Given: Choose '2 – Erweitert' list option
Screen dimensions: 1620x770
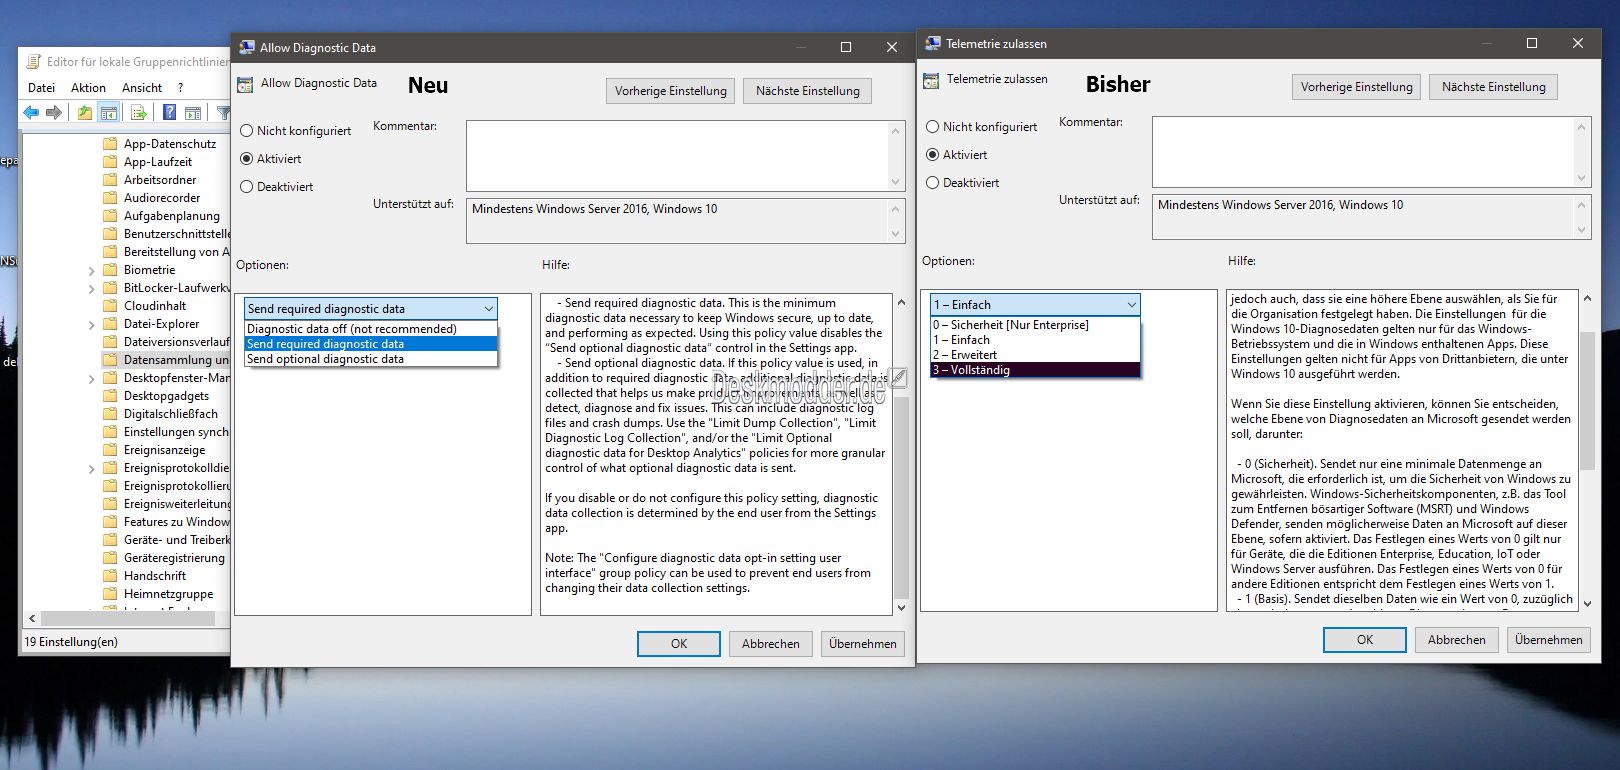Looking at the screenshot, I should (x=1035, y=355).
